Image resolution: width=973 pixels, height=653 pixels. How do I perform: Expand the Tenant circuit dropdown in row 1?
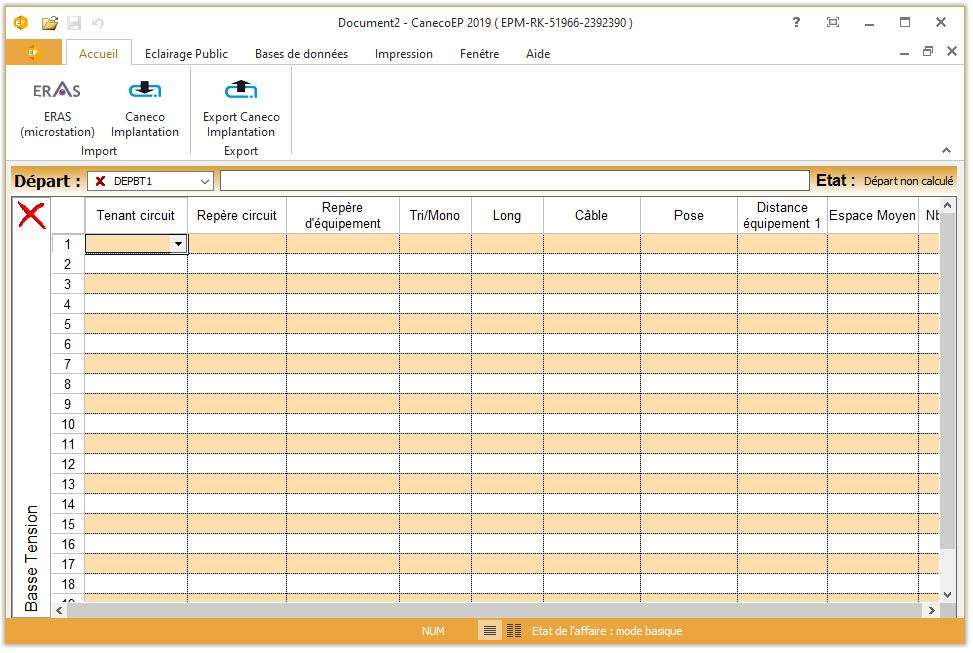178,244
